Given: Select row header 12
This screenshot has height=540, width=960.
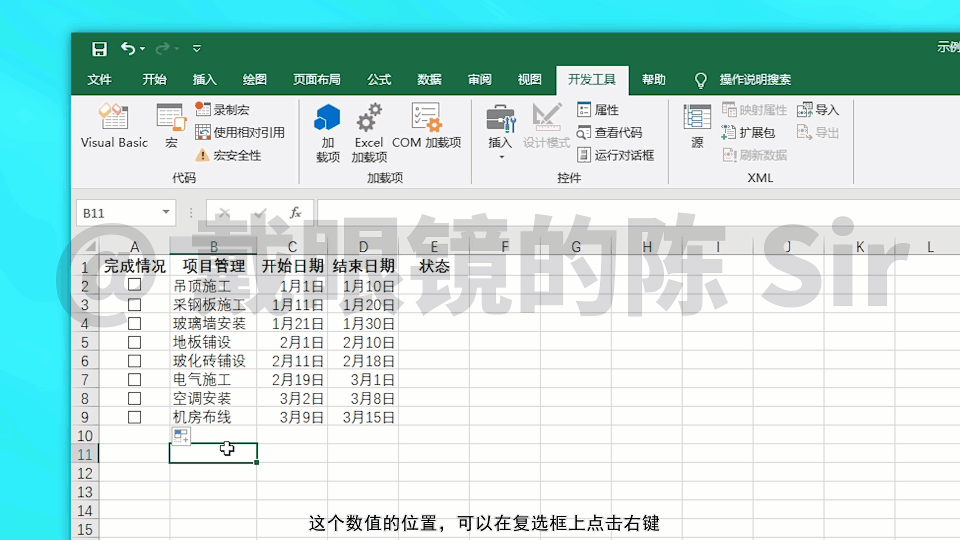Looking at the screenshot, I should click(x=85, y=474).
